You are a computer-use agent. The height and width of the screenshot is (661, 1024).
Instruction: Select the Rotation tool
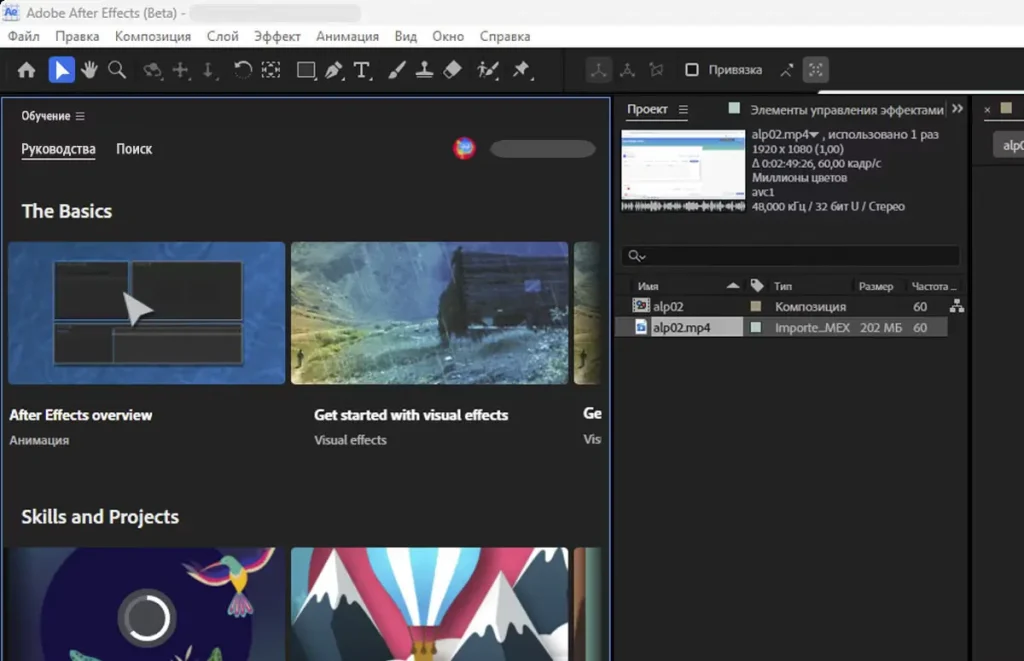tap(242, 70)
